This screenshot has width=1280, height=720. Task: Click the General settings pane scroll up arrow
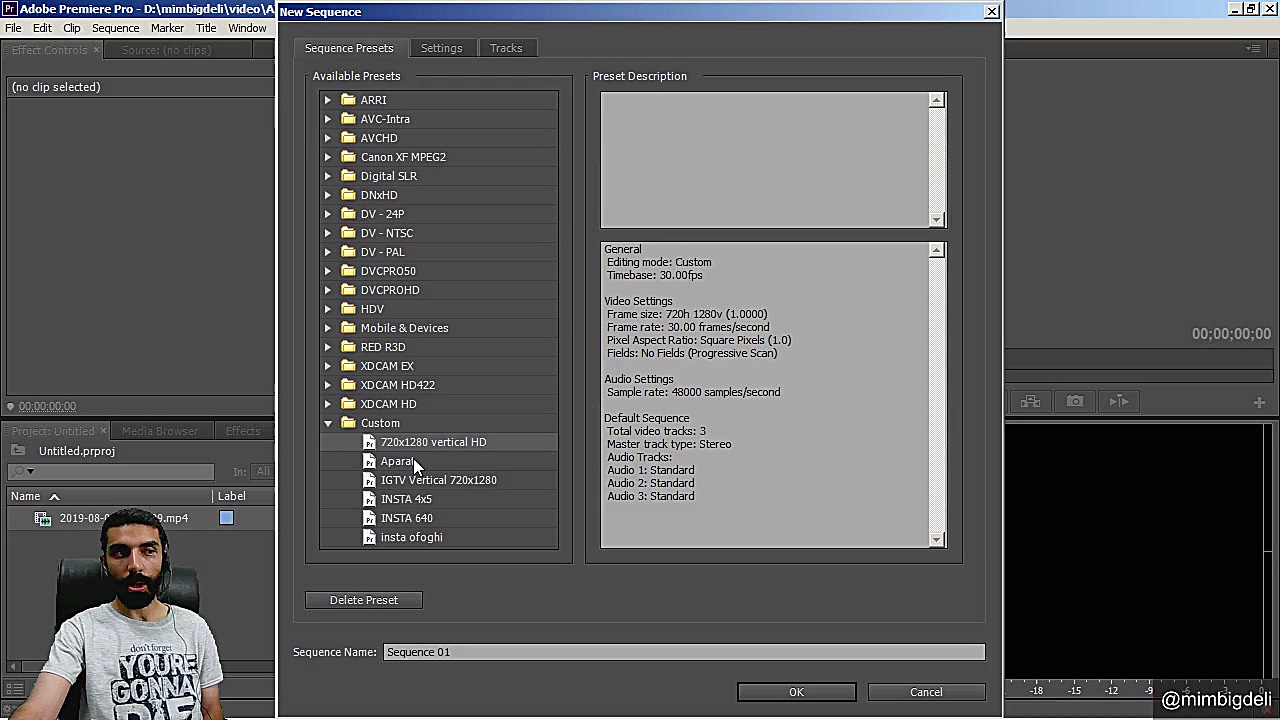(936, 250)
